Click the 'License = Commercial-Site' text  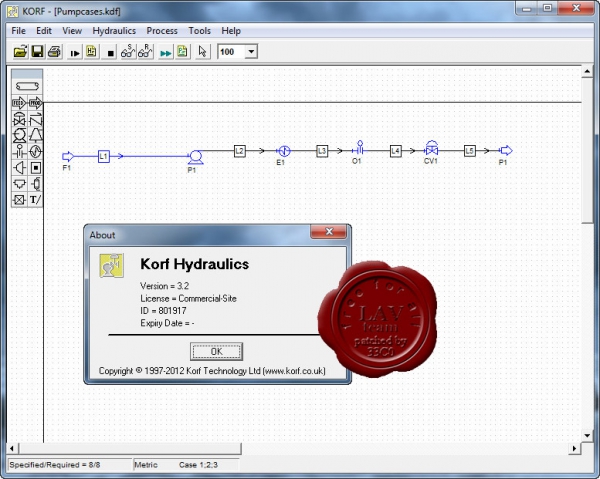[188, 298]
